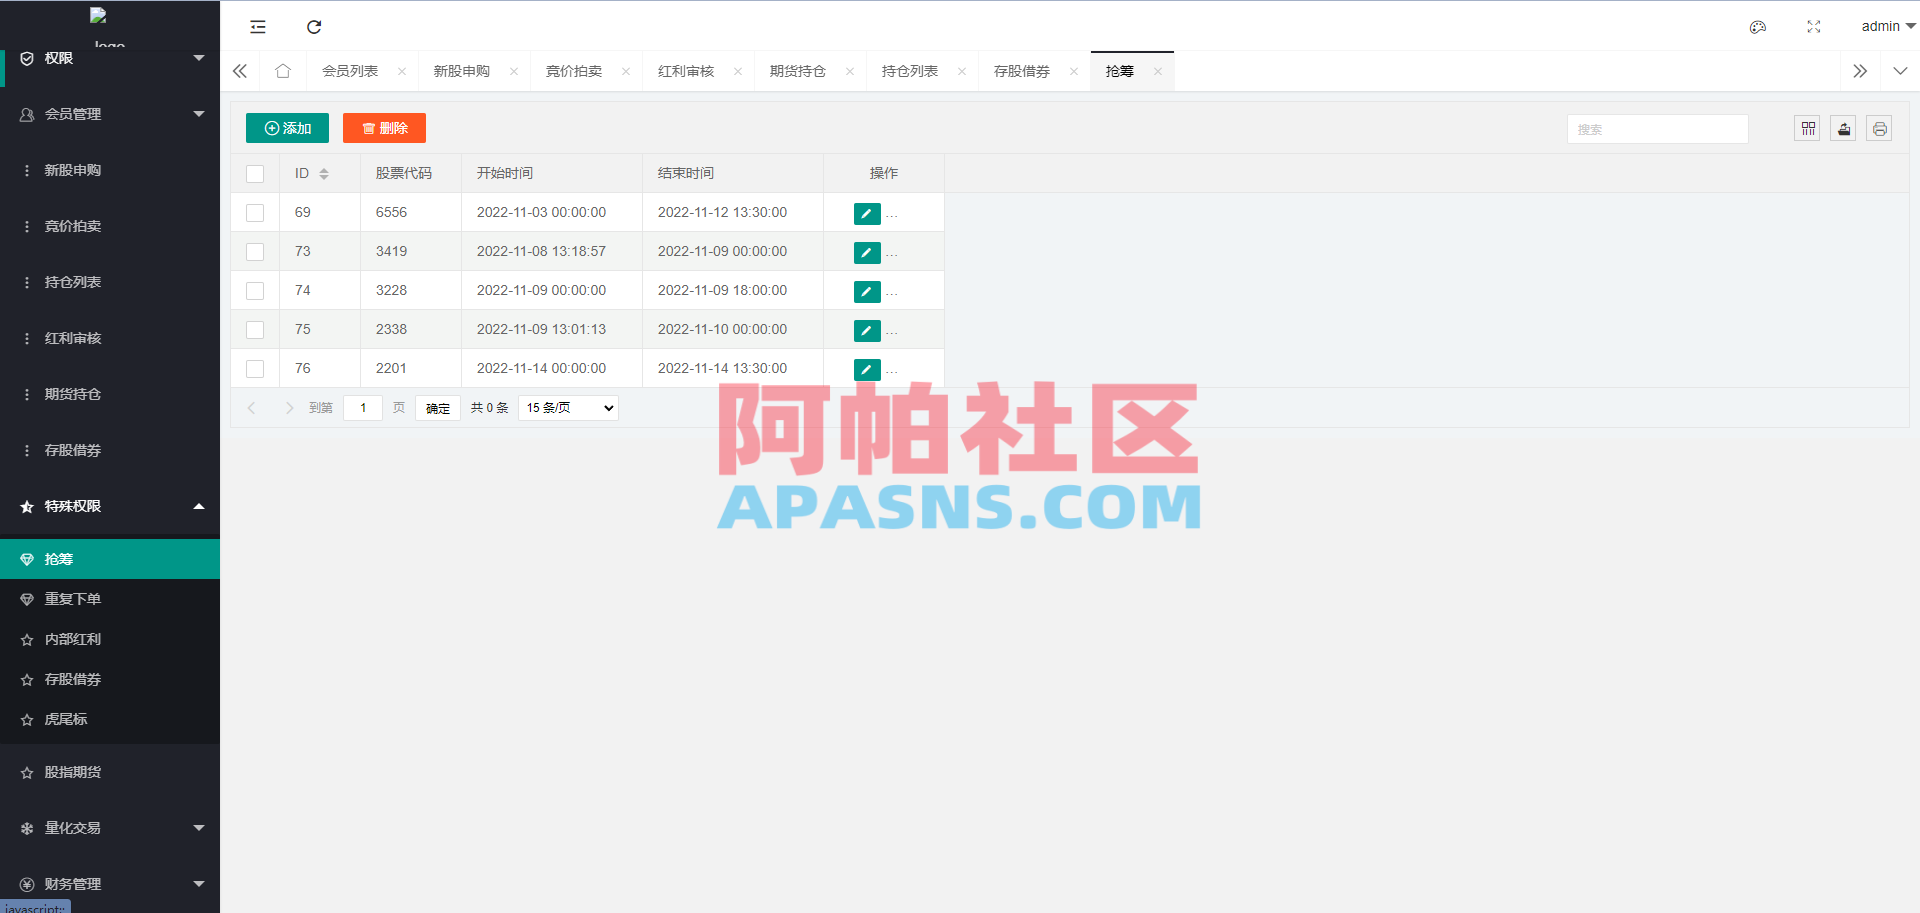The image size is (1920, 913).
Task: Enter fullscreen using the expand icon
Action: coord(1813,27)
